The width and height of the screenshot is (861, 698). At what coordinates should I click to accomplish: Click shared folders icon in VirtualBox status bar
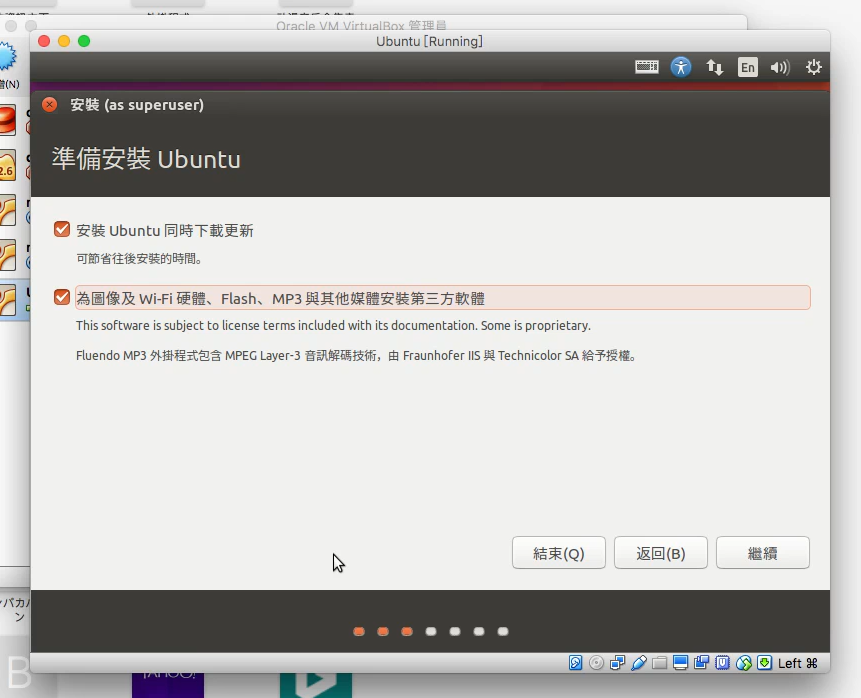659,663
